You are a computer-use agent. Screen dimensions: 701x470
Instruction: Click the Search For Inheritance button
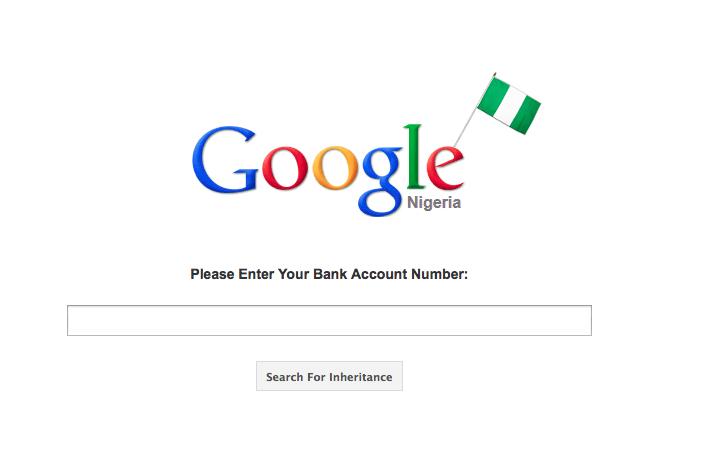[x=329, y=376]
